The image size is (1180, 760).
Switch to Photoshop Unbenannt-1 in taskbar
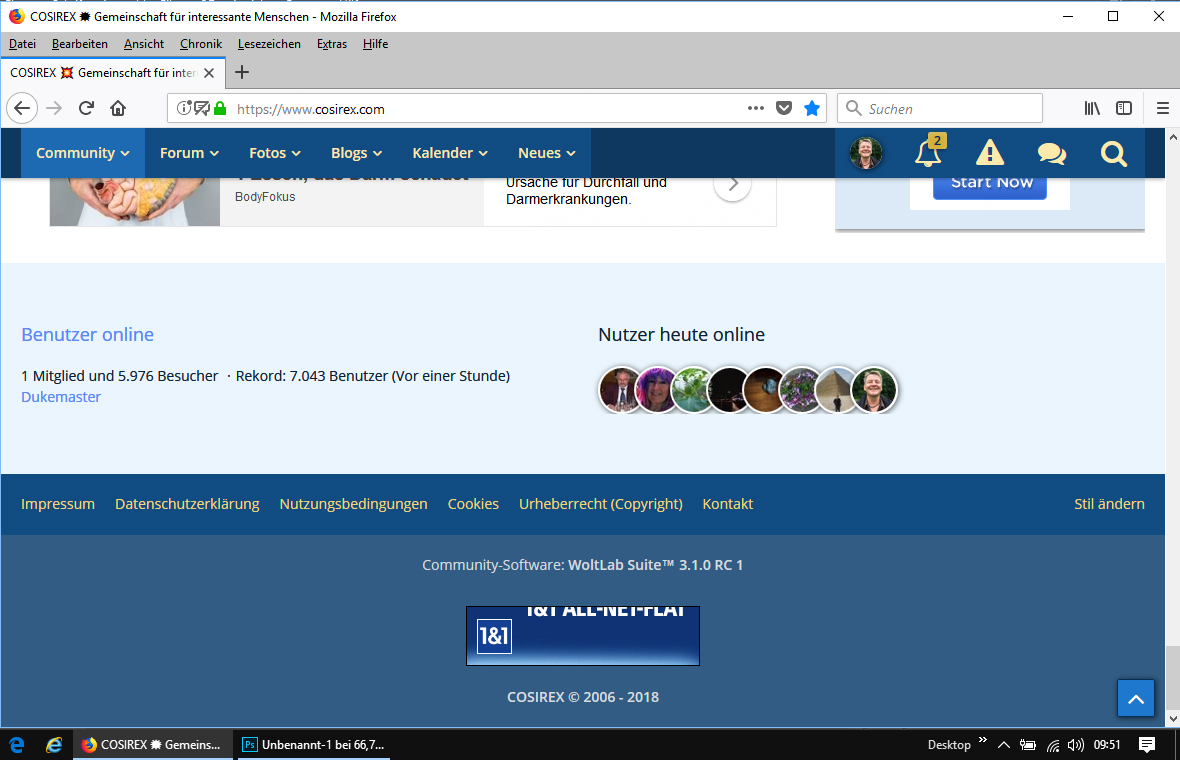point(314,745)
